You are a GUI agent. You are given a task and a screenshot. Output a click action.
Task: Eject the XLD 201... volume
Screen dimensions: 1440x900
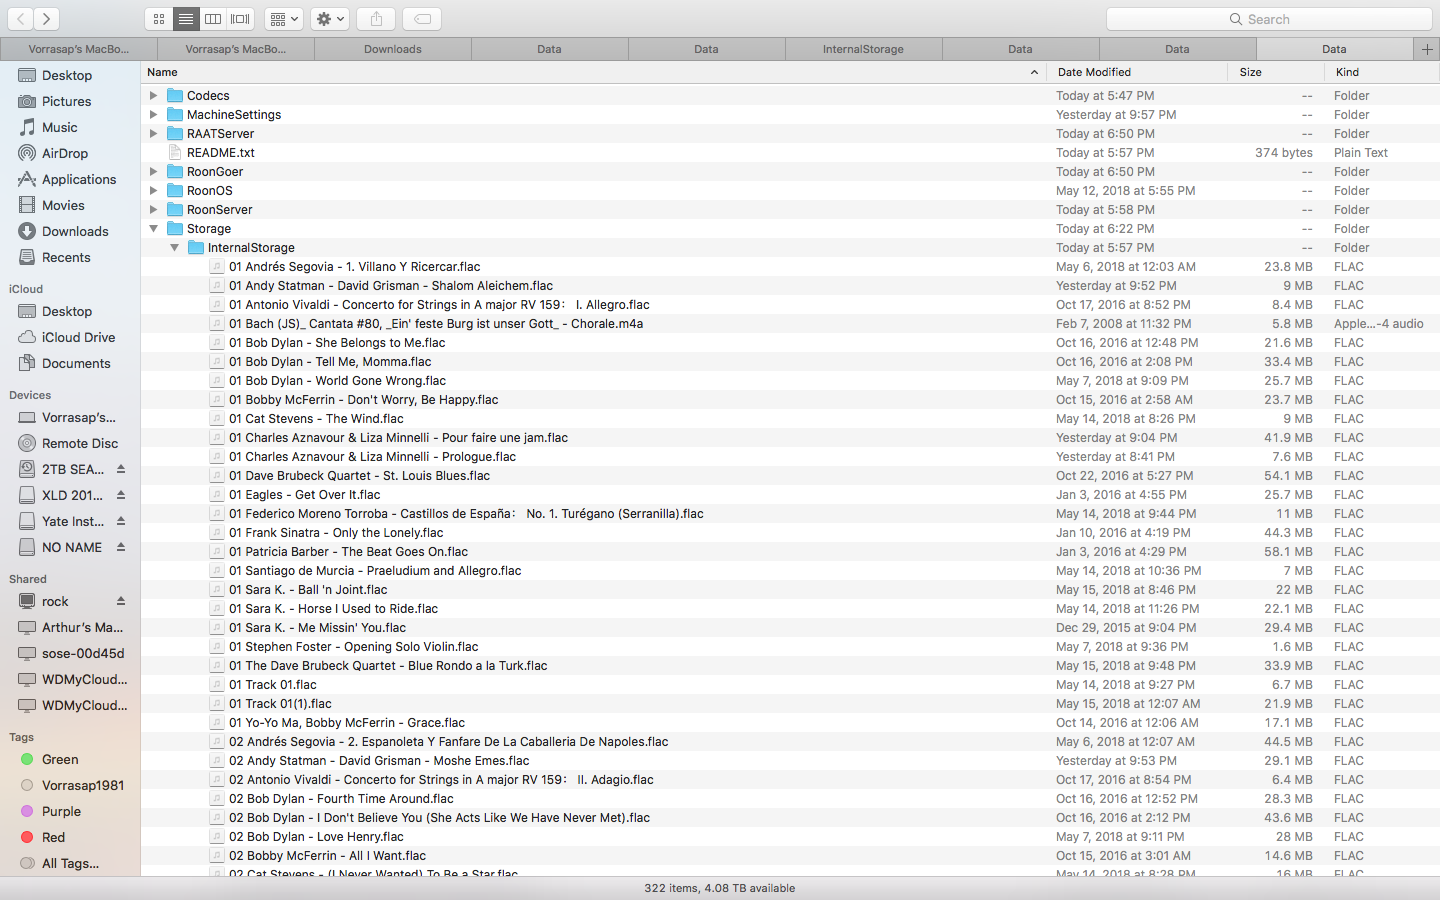coord(121,495)
